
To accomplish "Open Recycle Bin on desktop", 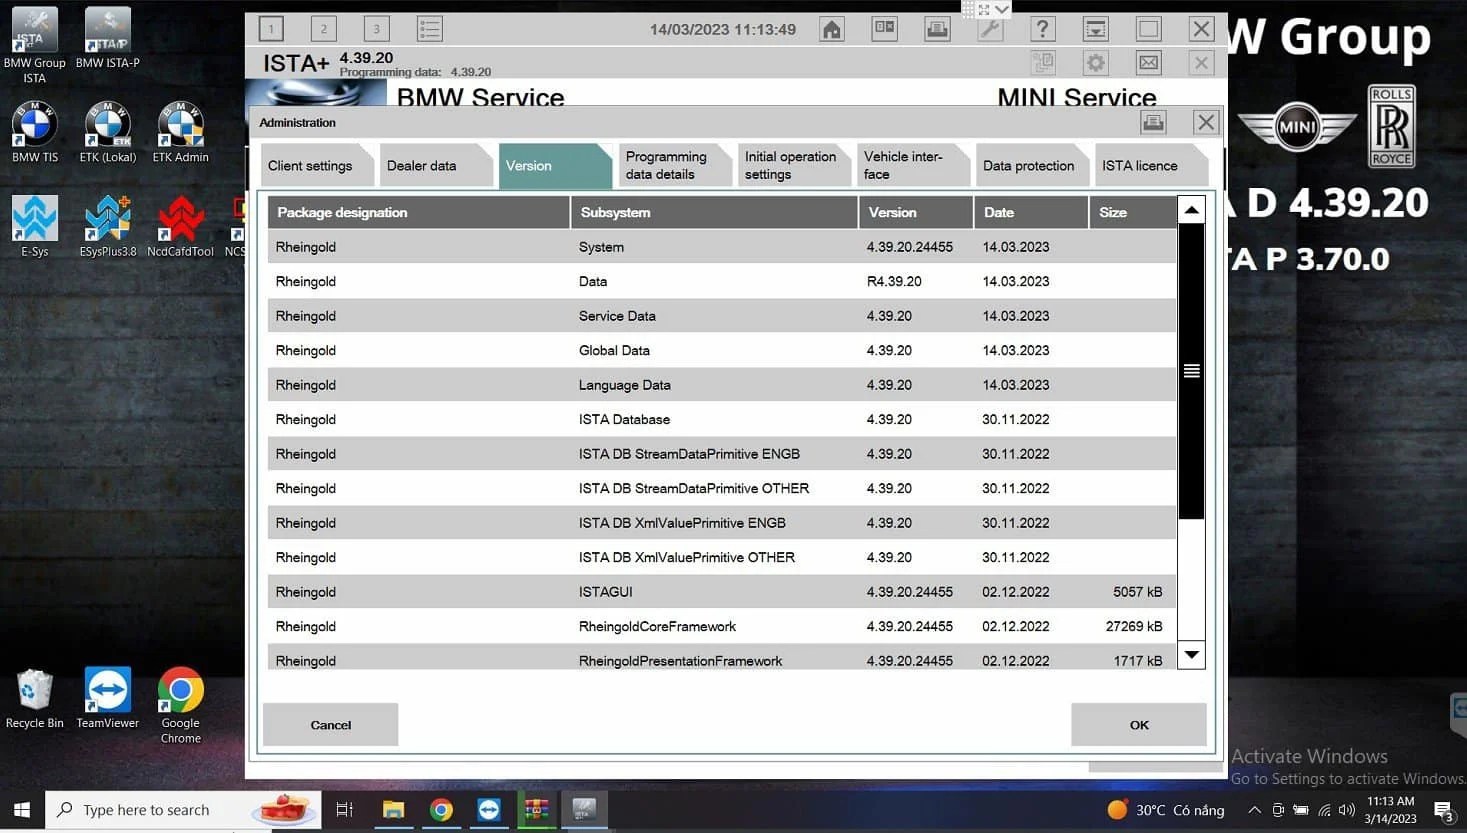I will pos(35,698).
